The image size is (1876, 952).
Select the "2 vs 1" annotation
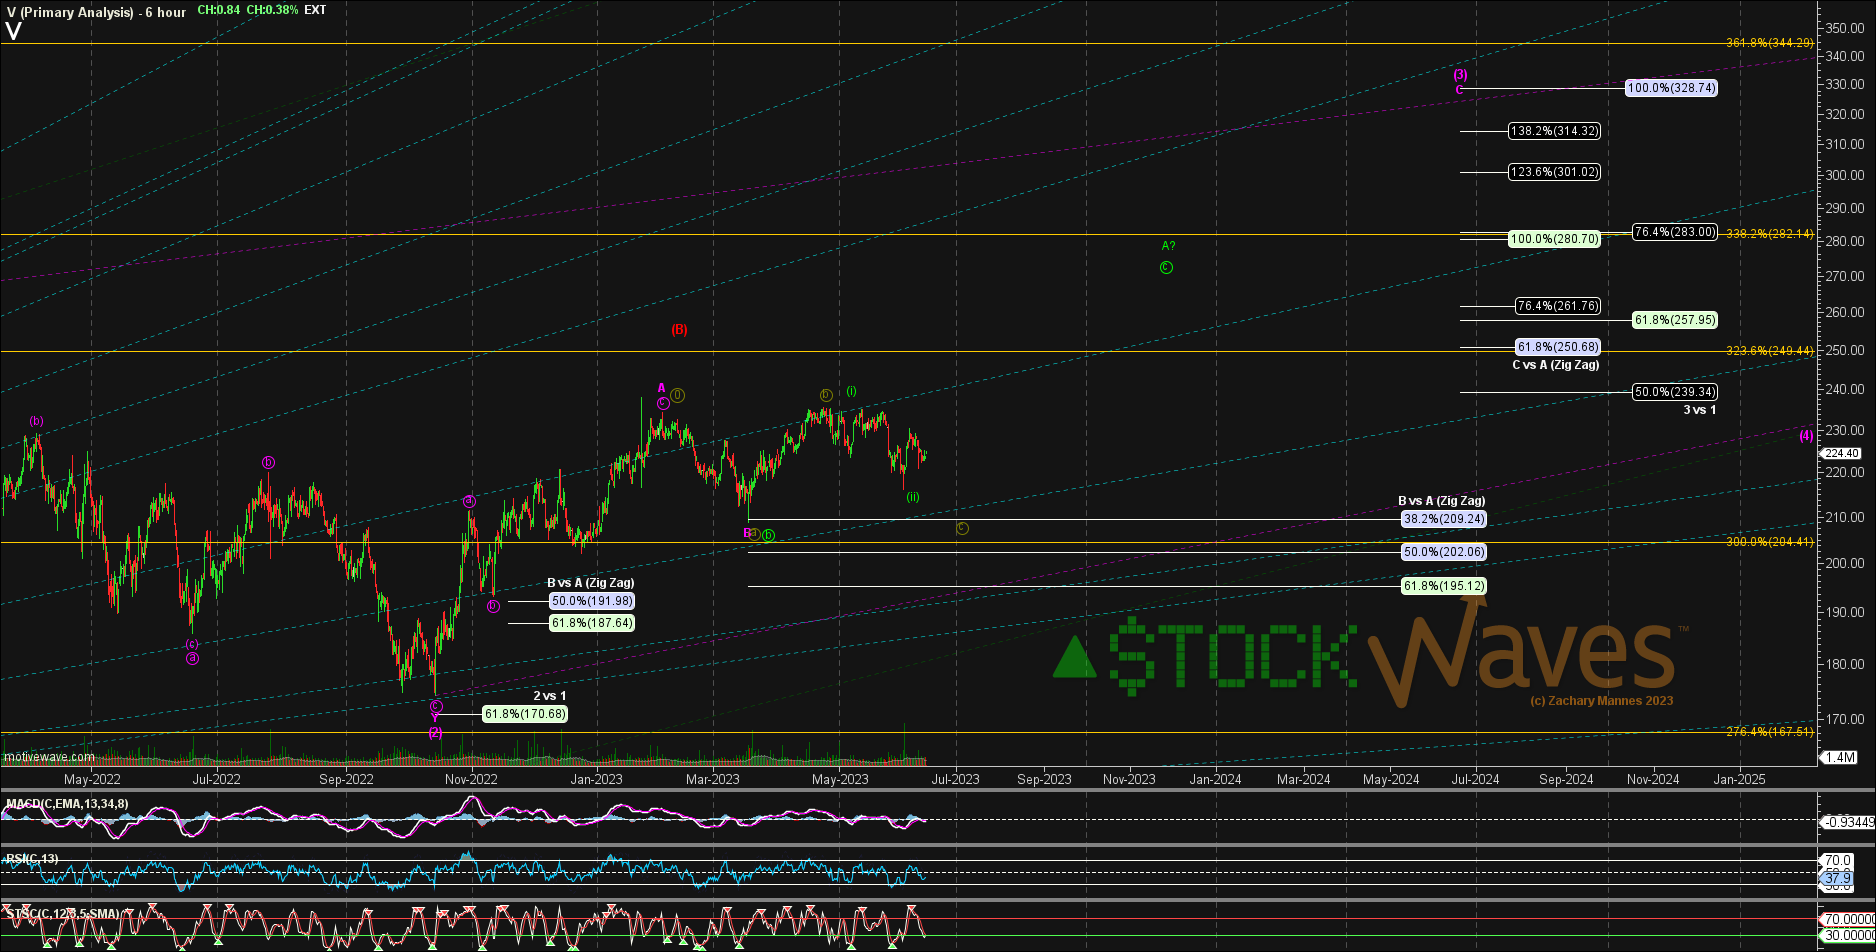click(x=549, y=696)
